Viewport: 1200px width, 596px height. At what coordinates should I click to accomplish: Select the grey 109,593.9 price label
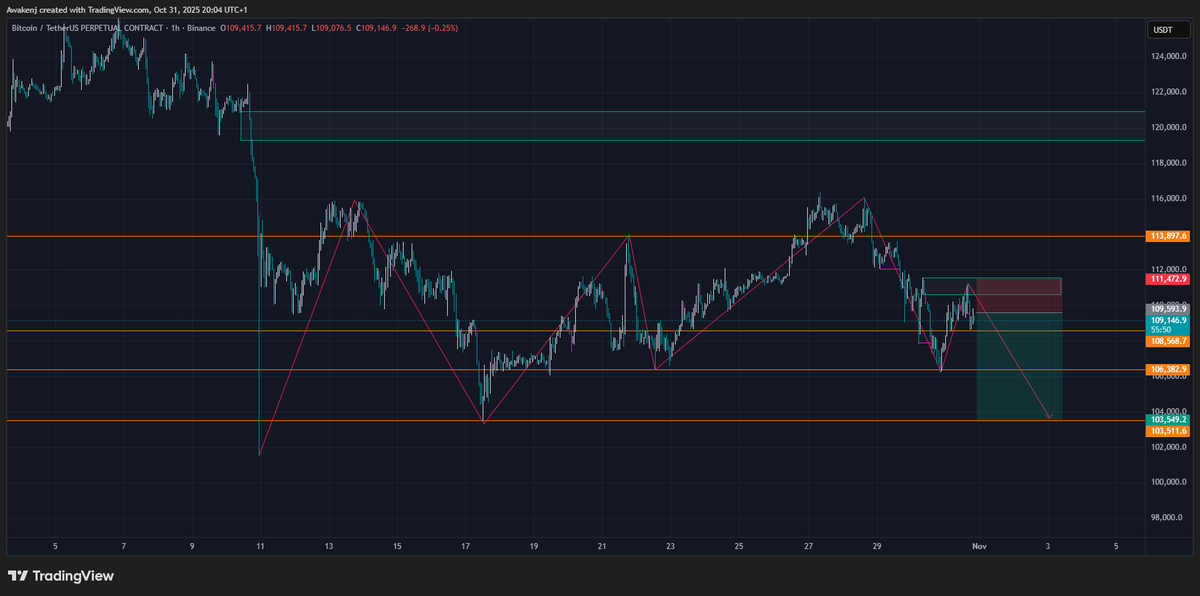pos(1167,310)
